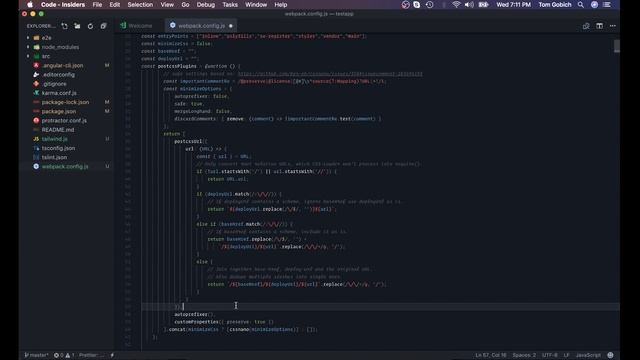This screenshot has height=360, width=640.
Task: Open .angular-cli.json file
Action: (x=62, y=65)
